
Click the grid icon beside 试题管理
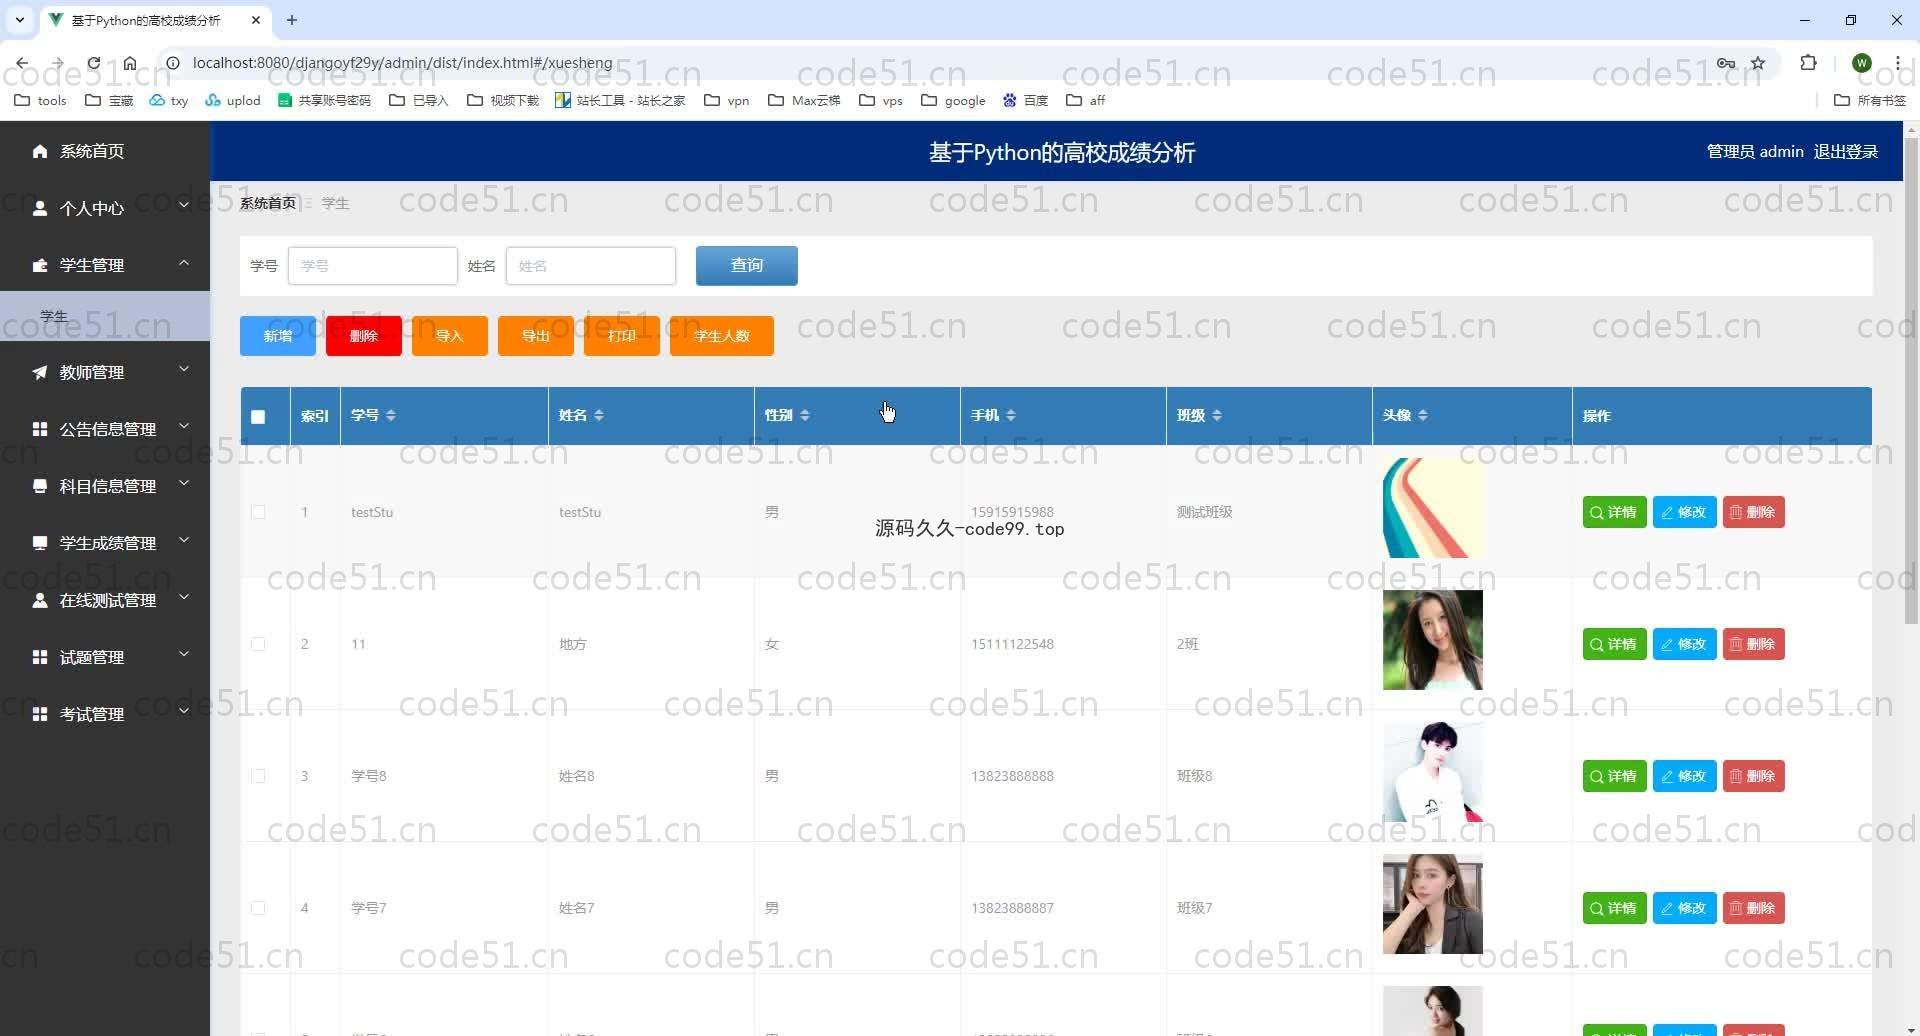[x=40, y=657]
